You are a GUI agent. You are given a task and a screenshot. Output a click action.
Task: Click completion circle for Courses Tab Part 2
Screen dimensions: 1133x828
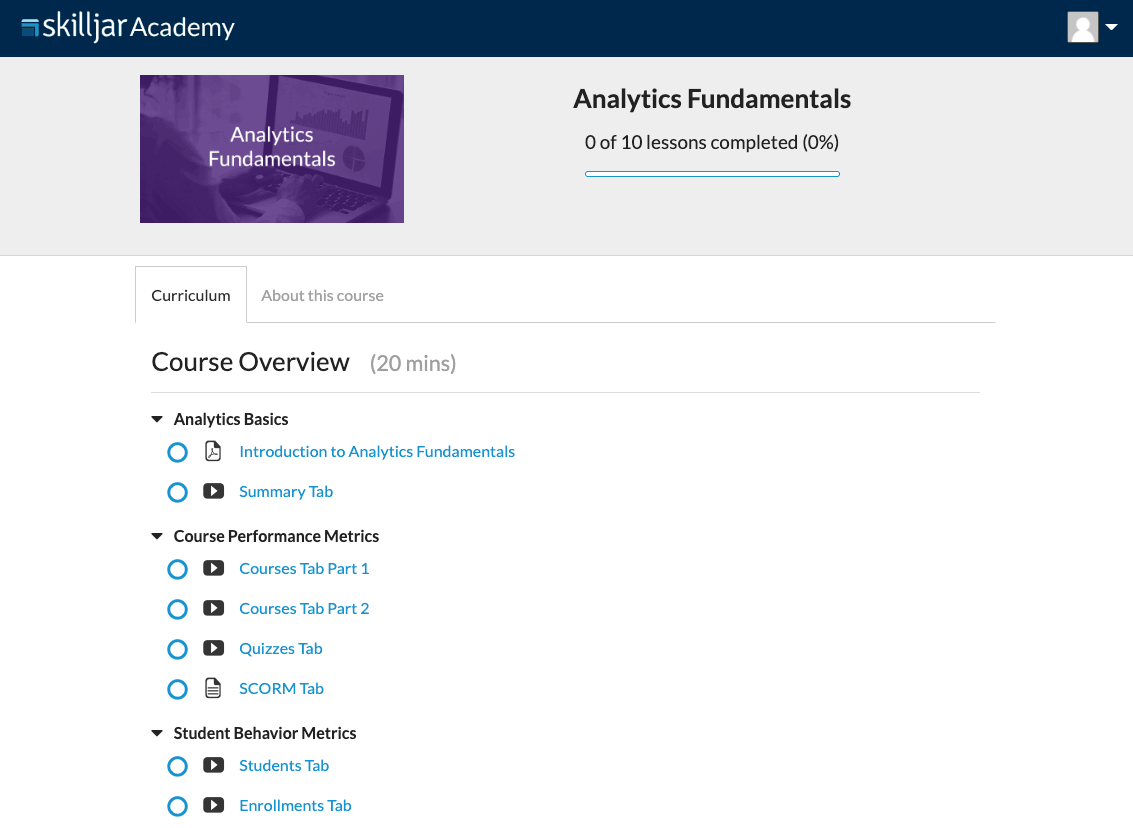[x=177, y=609]
